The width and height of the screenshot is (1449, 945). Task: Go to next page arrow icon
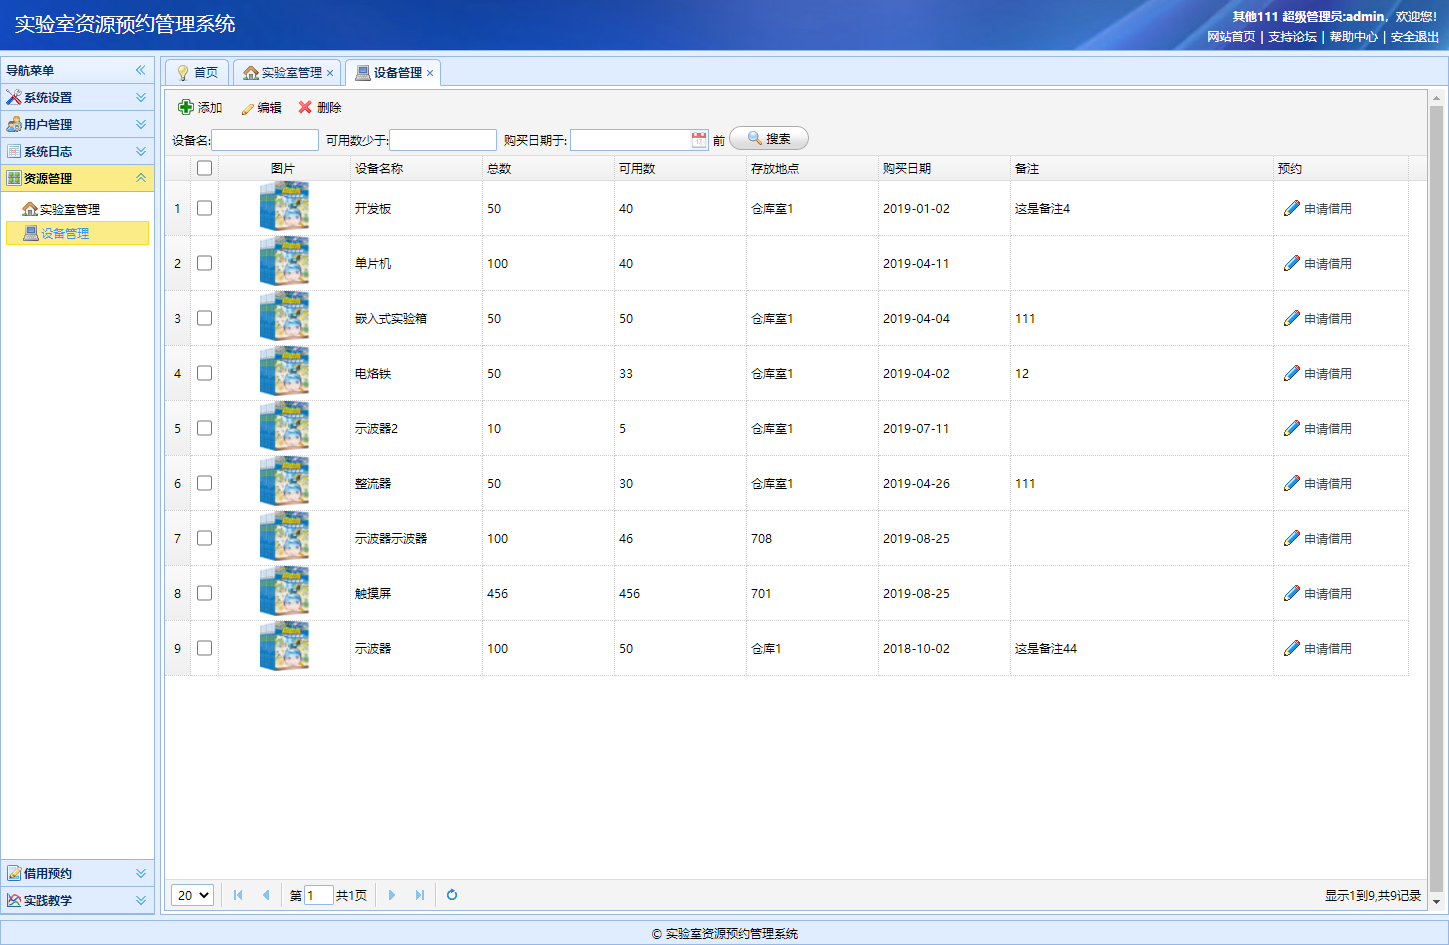(392, 895)
